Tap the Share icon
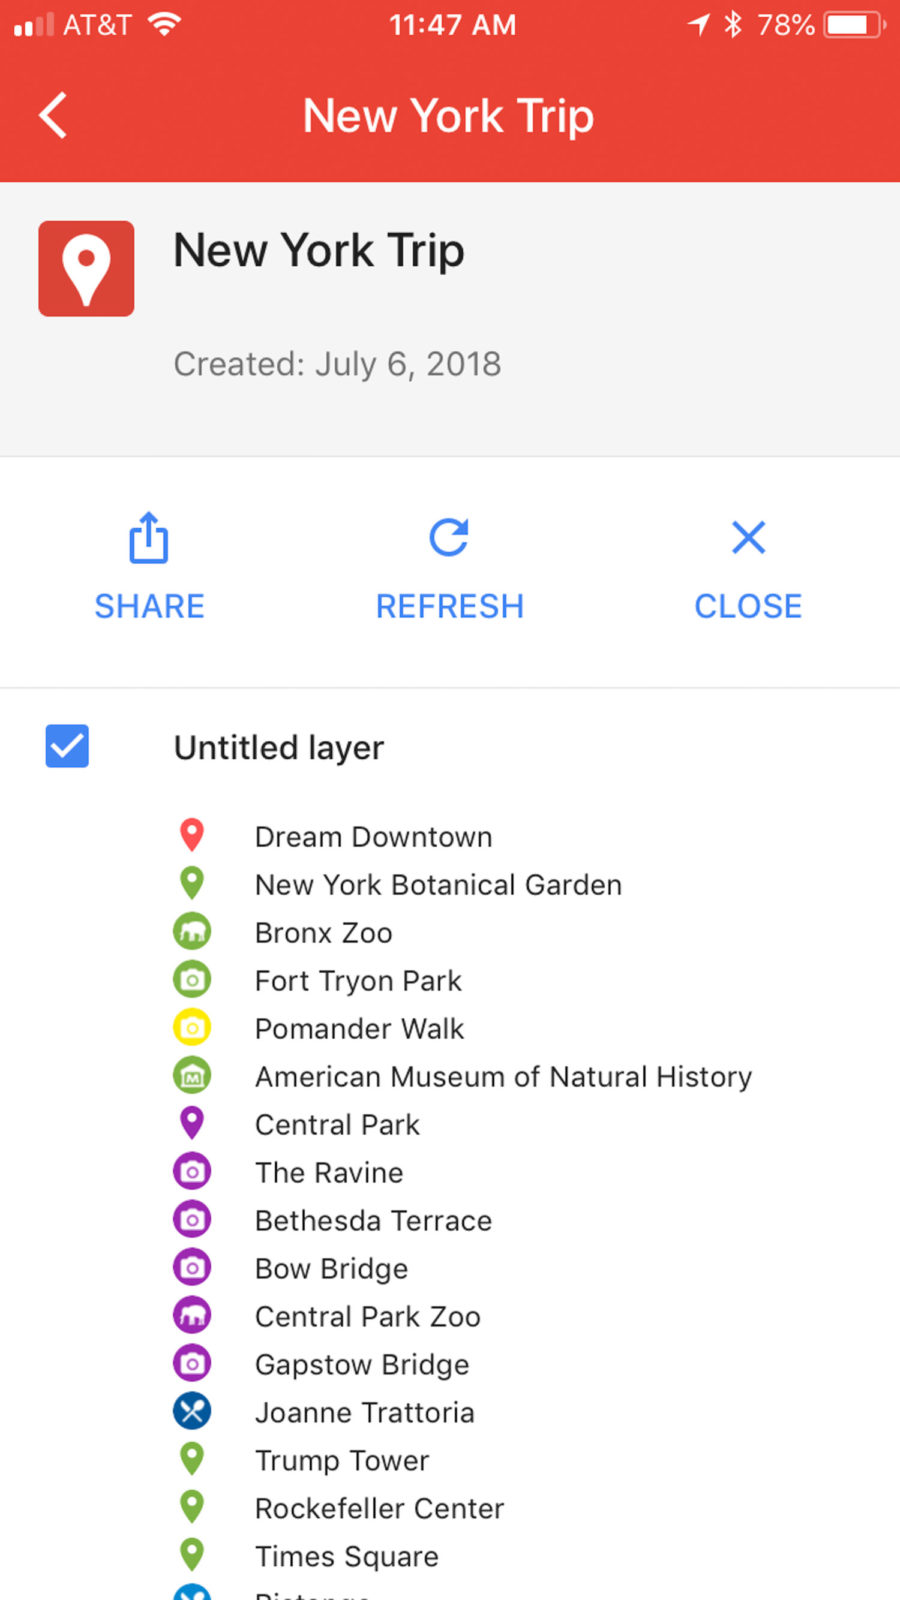Image resolution: width=900 pixels, height=1600 pixels. click(149, 537)
